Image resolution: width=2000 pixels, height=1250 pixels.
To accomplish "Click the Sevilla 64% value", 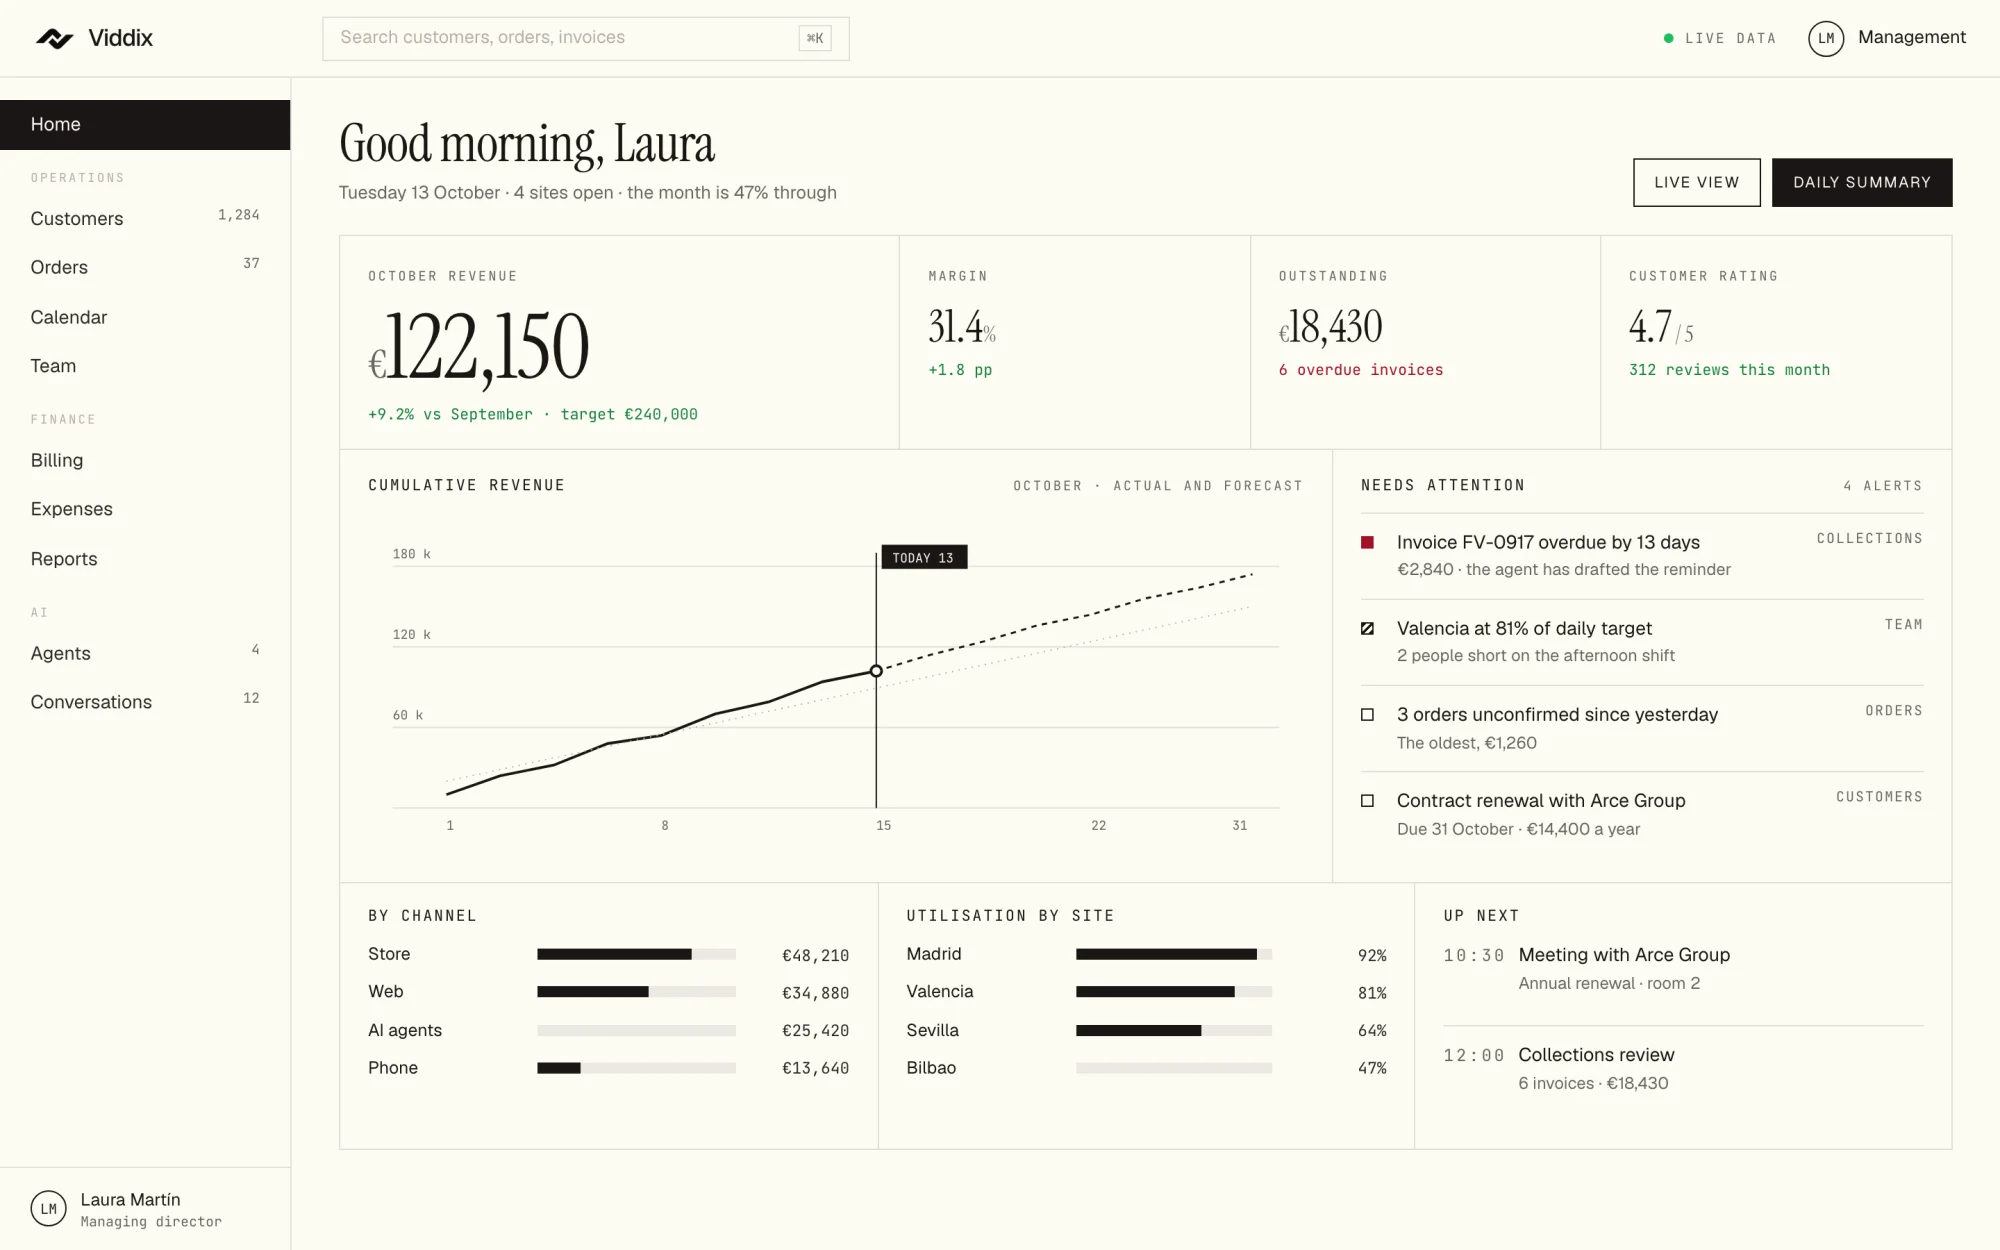I will coord(1372,1031).
